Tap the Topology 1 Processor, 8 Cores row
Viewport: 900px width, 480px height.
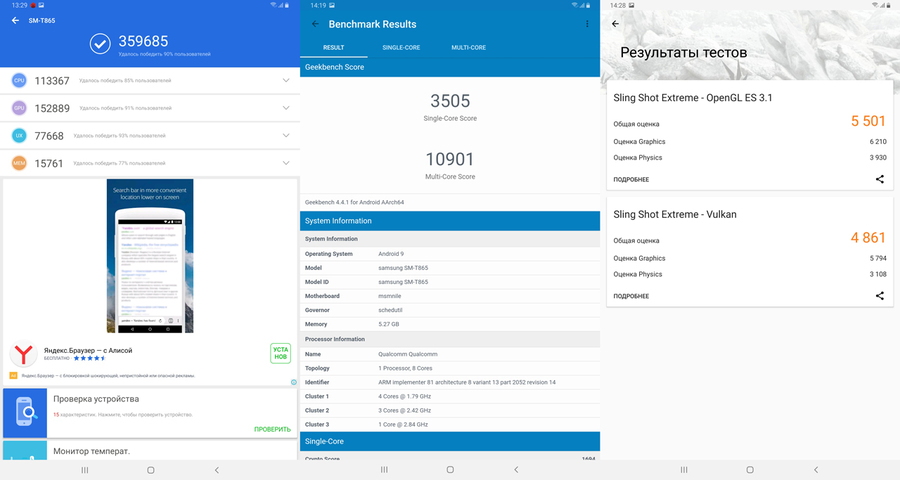450,368
